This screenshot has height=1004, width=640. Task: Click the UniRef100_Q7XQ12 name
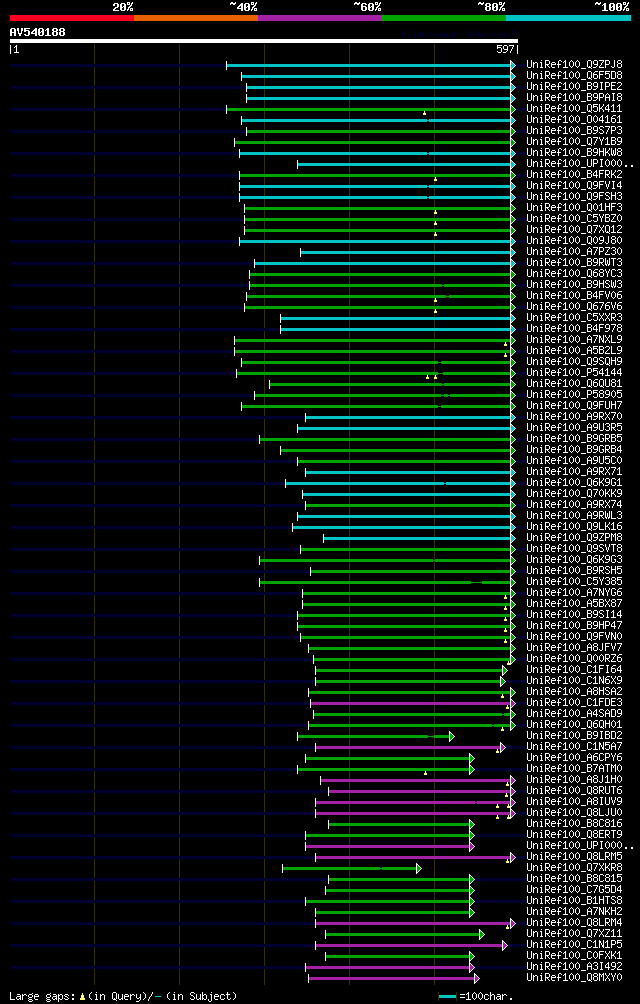click(574, 229)
